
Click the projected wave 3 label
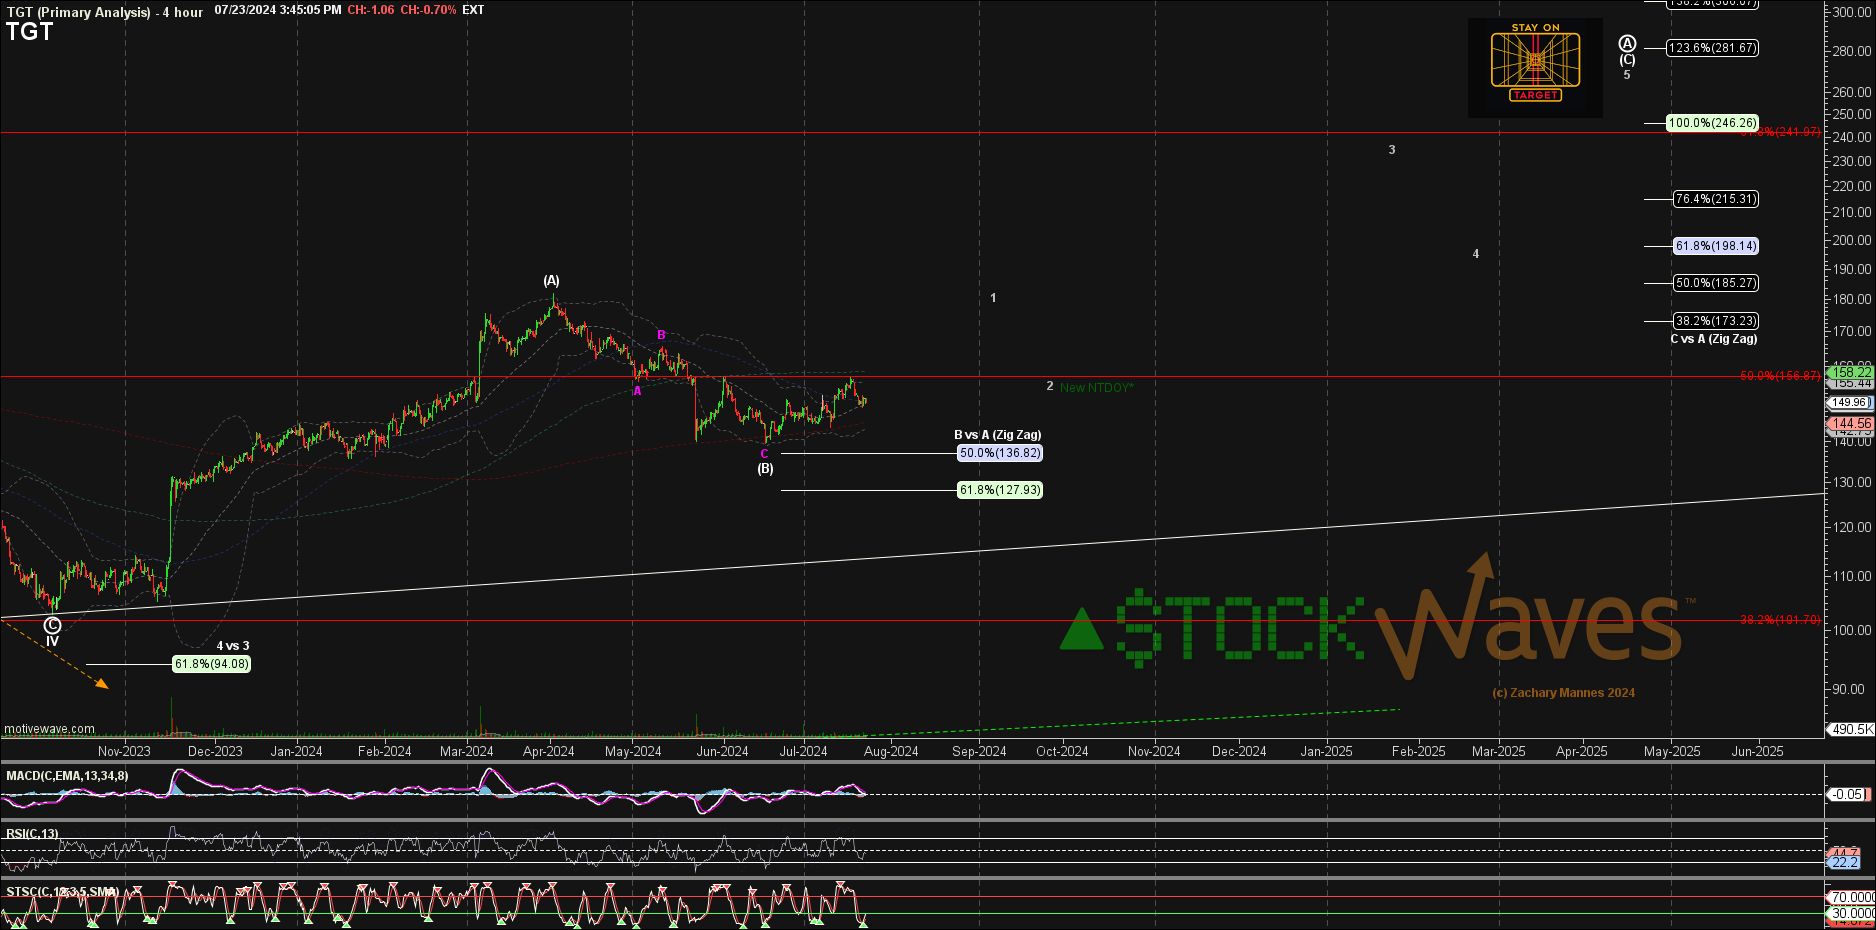(1392, 150)
